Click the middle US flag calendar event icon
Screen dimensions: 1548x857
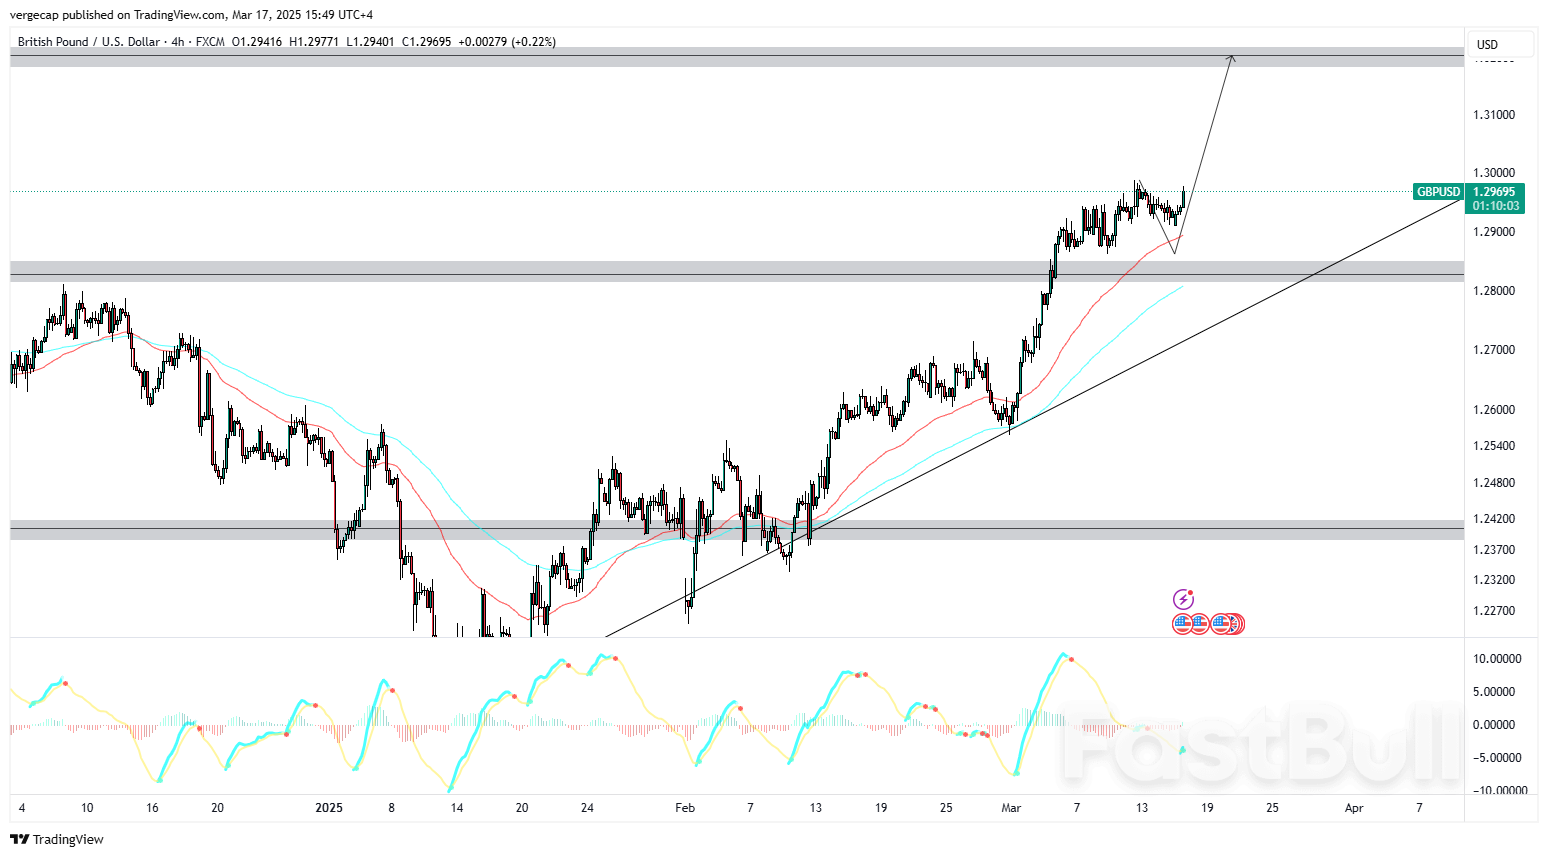pyautogui.click(x=1201, y=623)
